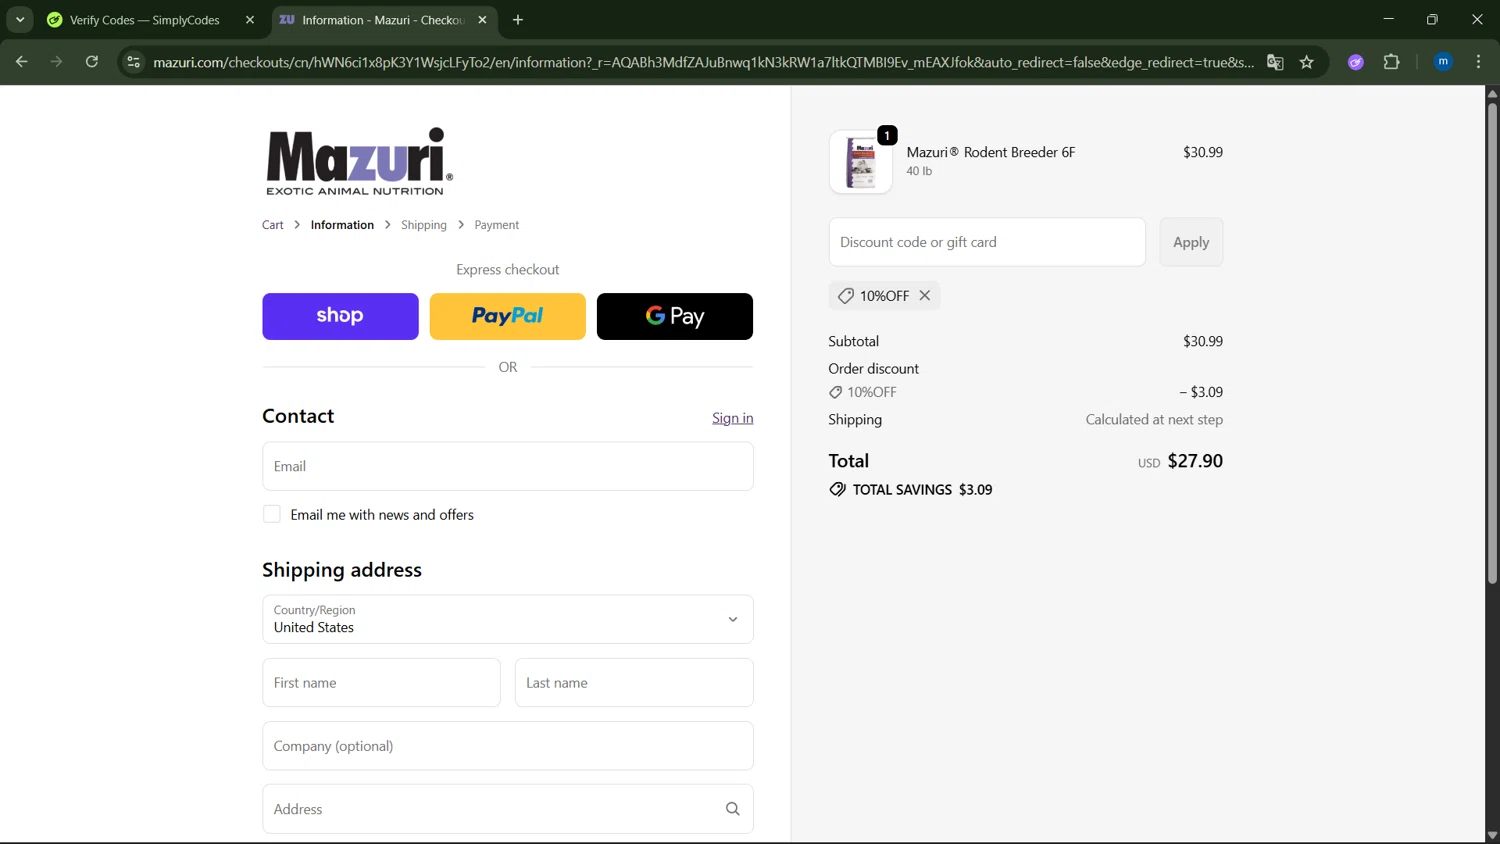Click the Mazuri Exotic Animal Nutrition logo
This screenshot has height=844, width=1500.
359,161
